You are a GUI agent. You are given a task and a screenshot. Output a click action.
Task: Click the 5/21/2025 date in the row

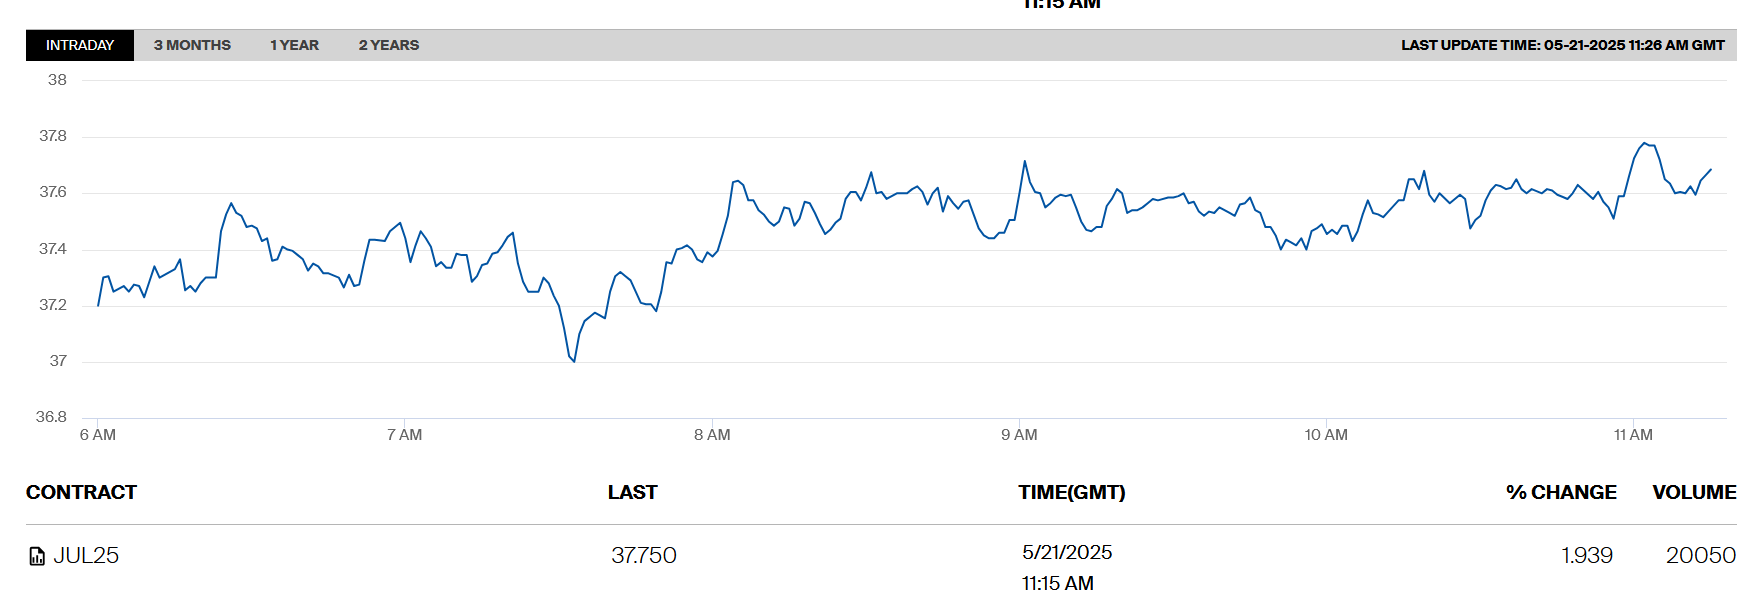(x=1067, y=552)
